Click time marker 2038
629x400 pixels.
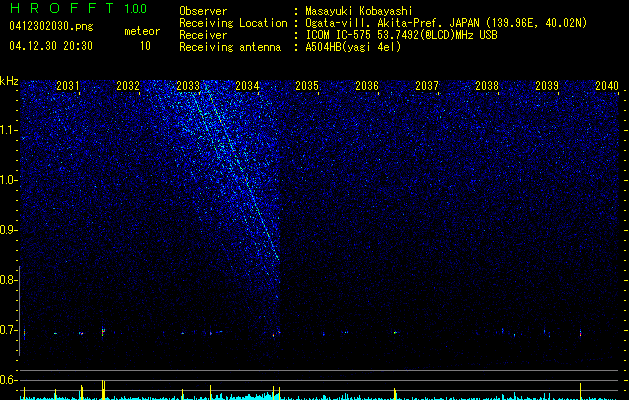tap(487, 86)
